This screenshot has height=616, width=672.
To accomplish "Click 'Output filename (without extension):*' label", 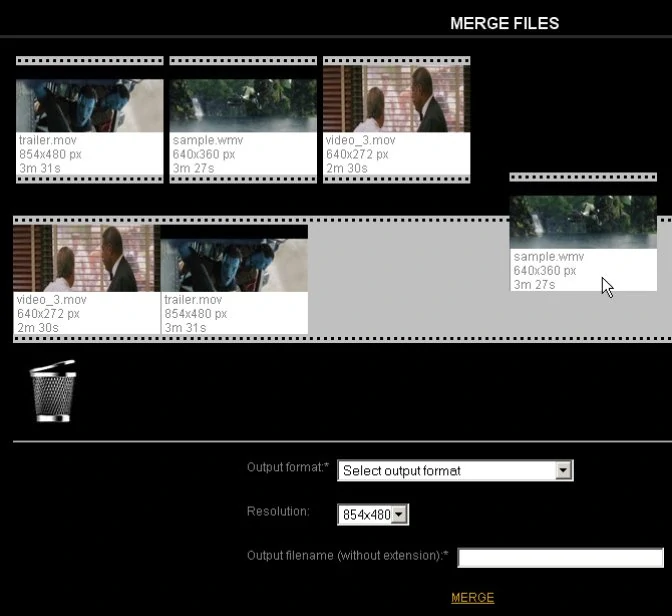I will pos(348,556).
